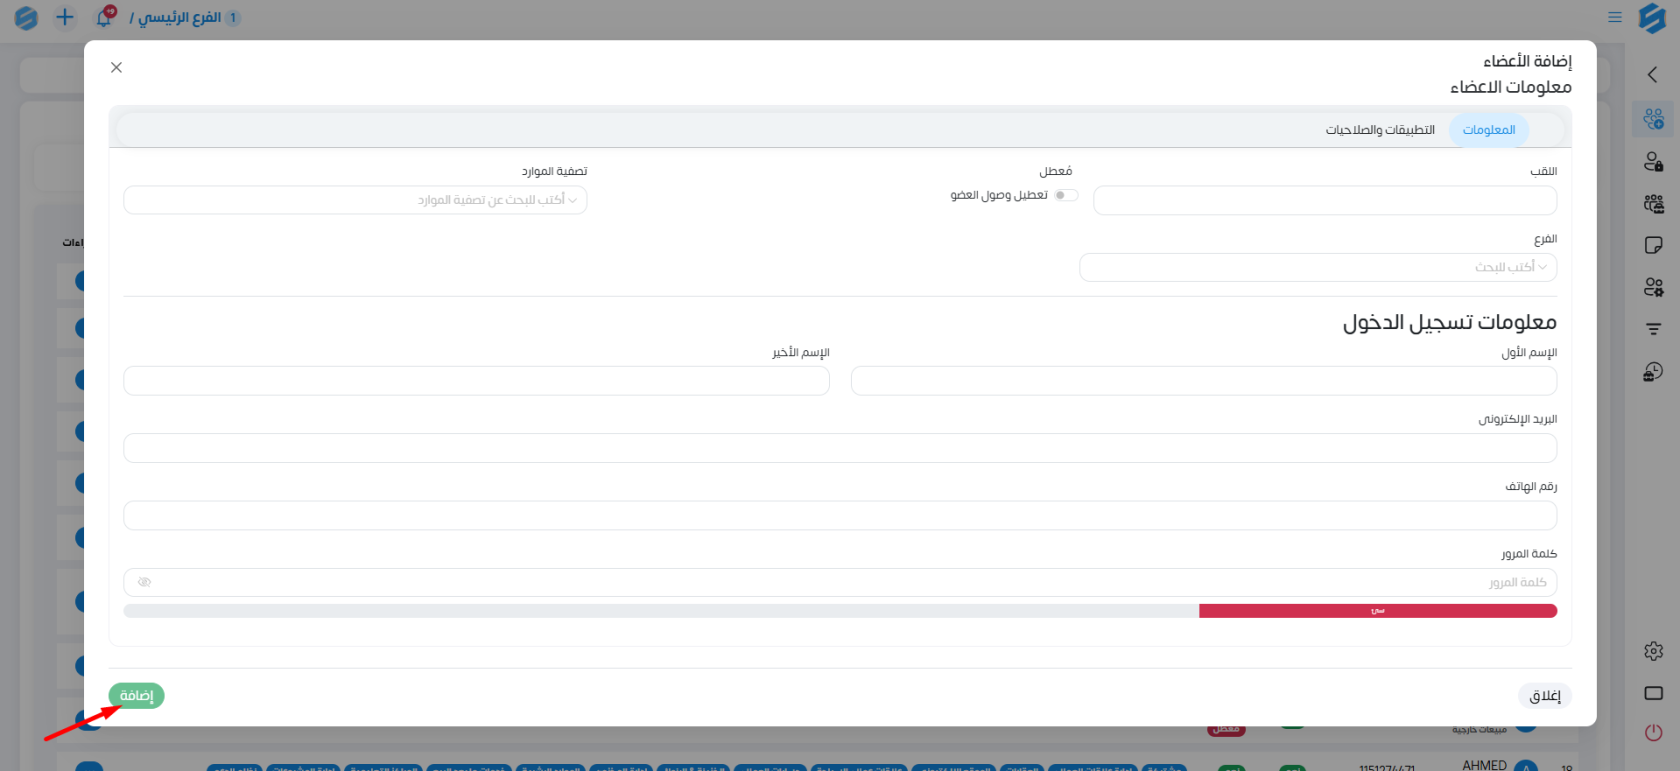1680x771 pixels.
Task: Show password using the eye icon
Action: [x=144, y=582]
